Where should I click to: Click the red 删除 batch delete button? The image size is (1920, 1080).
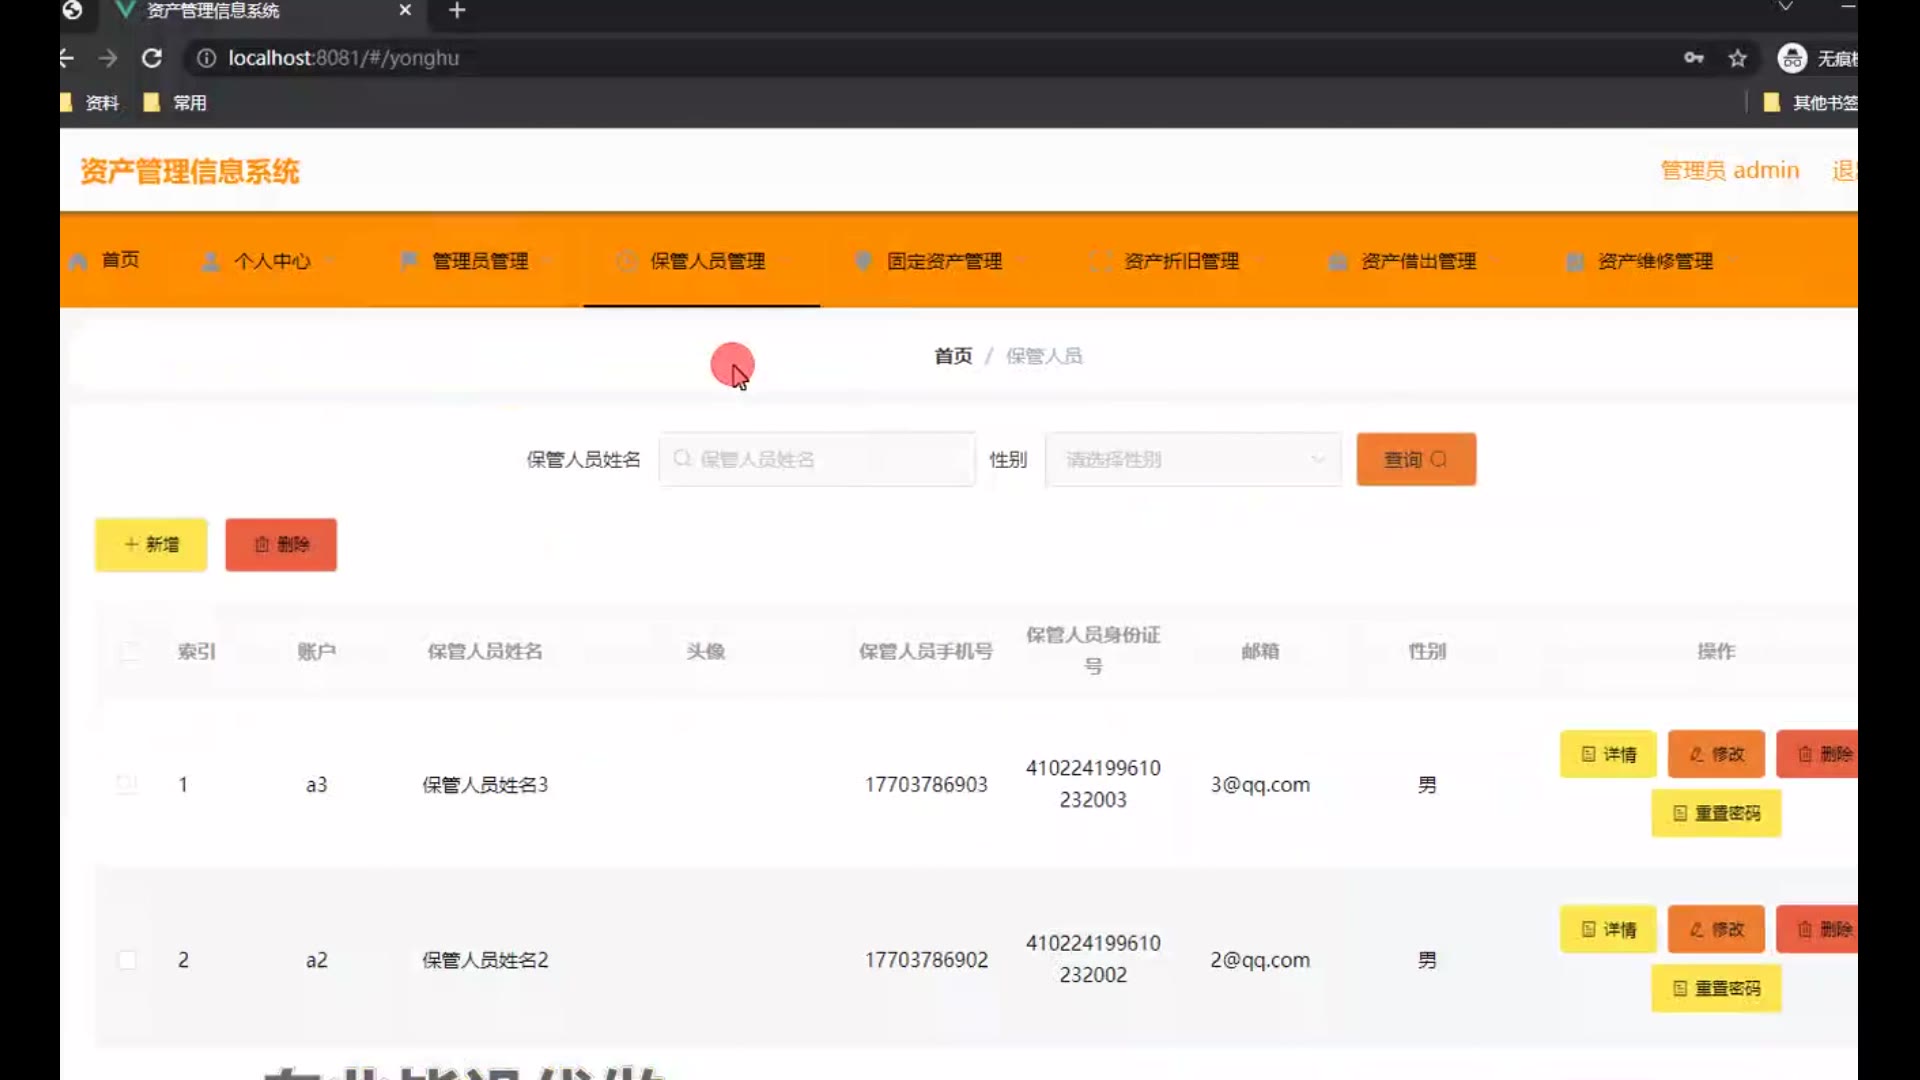[x=281, y=544]
